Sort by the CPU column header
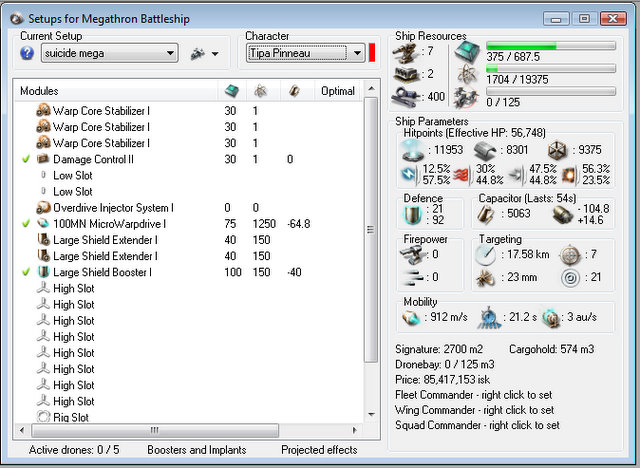The height and width of the screenshot is (468, 640). click(x=232, y=91)
